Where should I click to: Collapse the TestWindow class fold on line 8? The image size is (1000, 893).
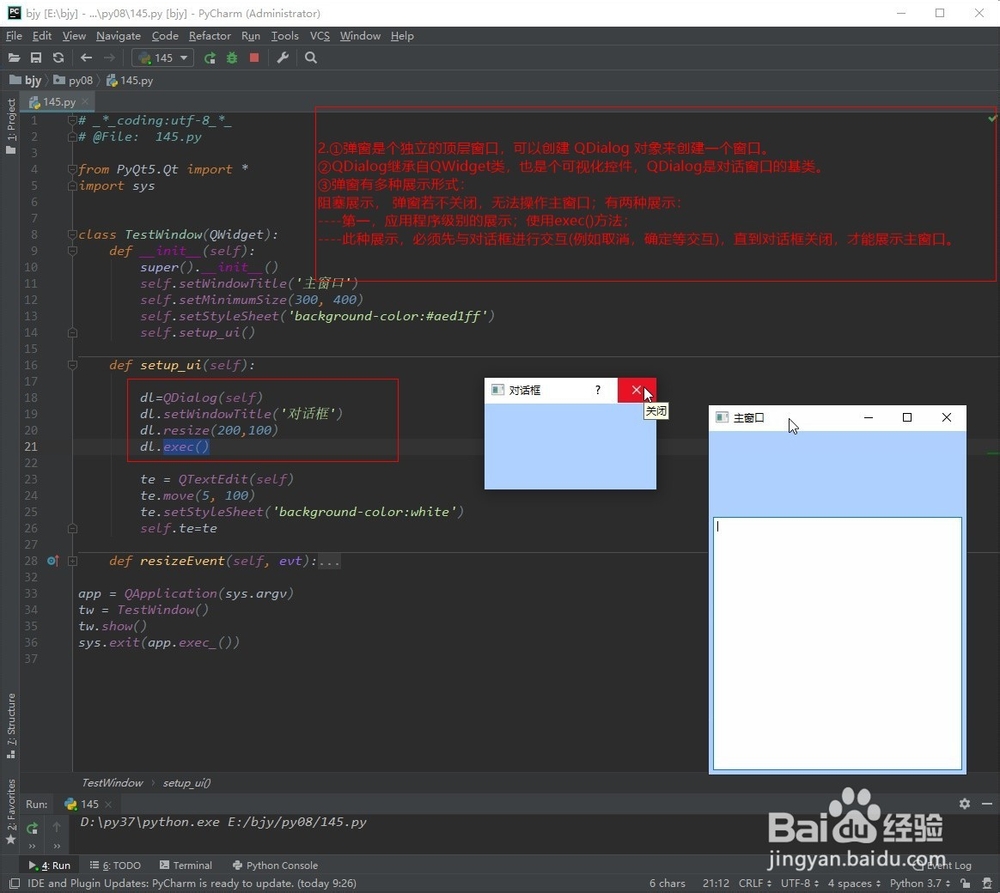coord(73,235)
